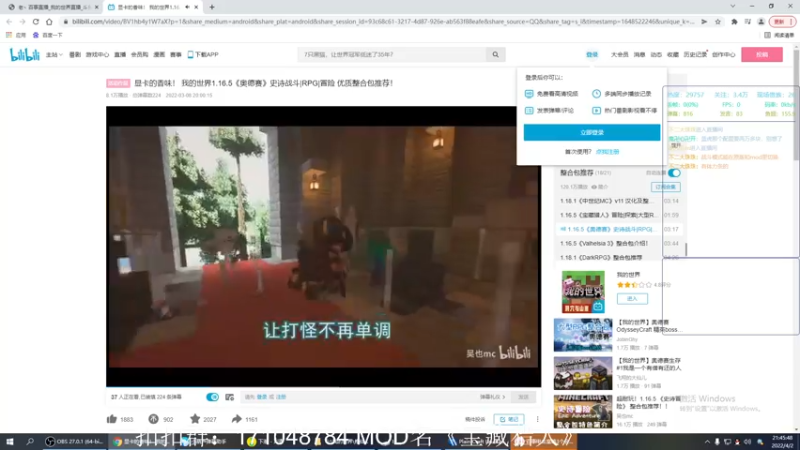800x450 pixels.
Task: Open the 百度一下 bookmark
Action: click(47, 35)
